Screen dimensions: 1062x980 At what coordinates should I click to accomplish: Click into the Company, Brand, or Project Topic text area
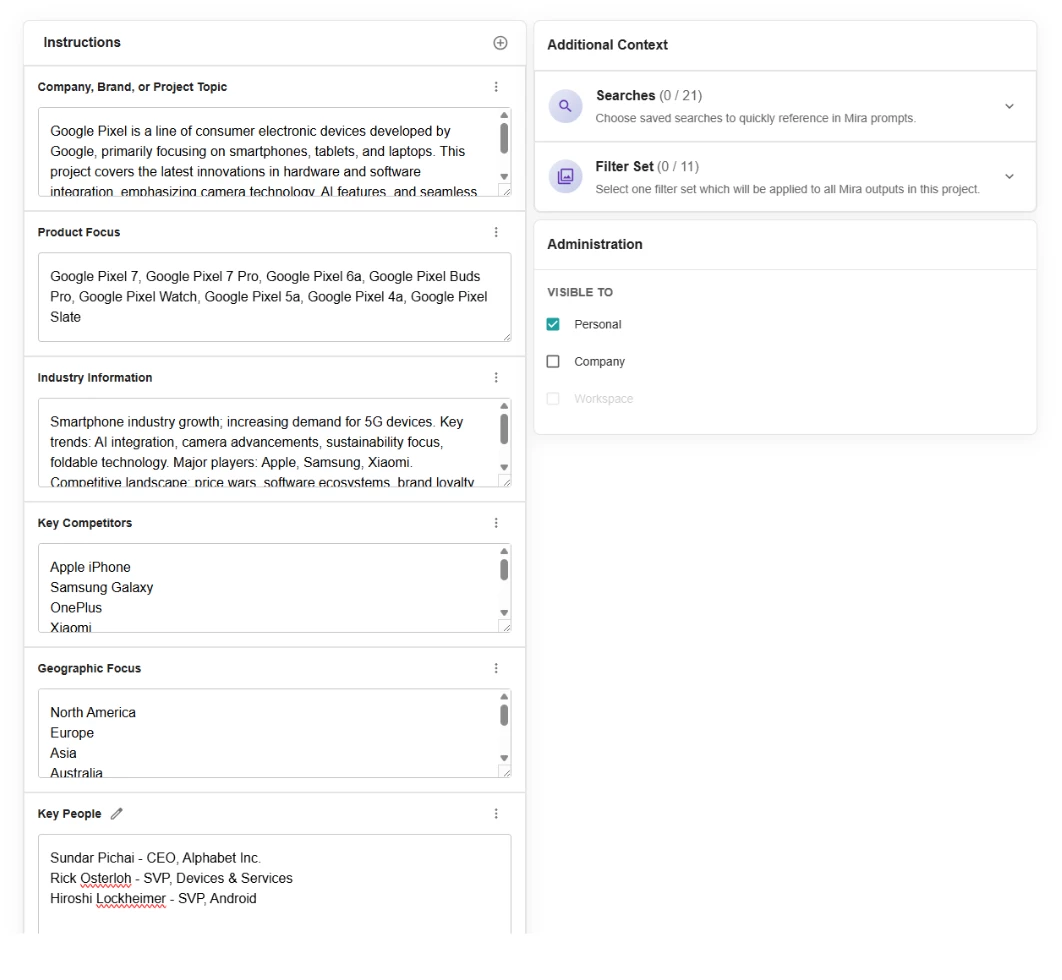274,152
